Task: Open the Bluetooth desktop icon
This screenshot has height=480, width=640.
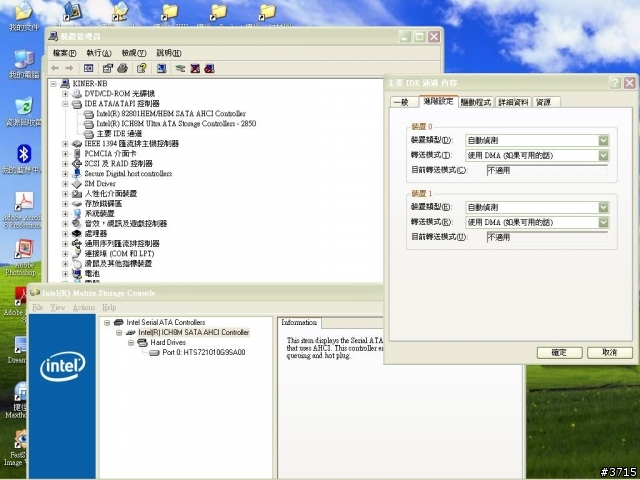Action: tap(24, 154)
